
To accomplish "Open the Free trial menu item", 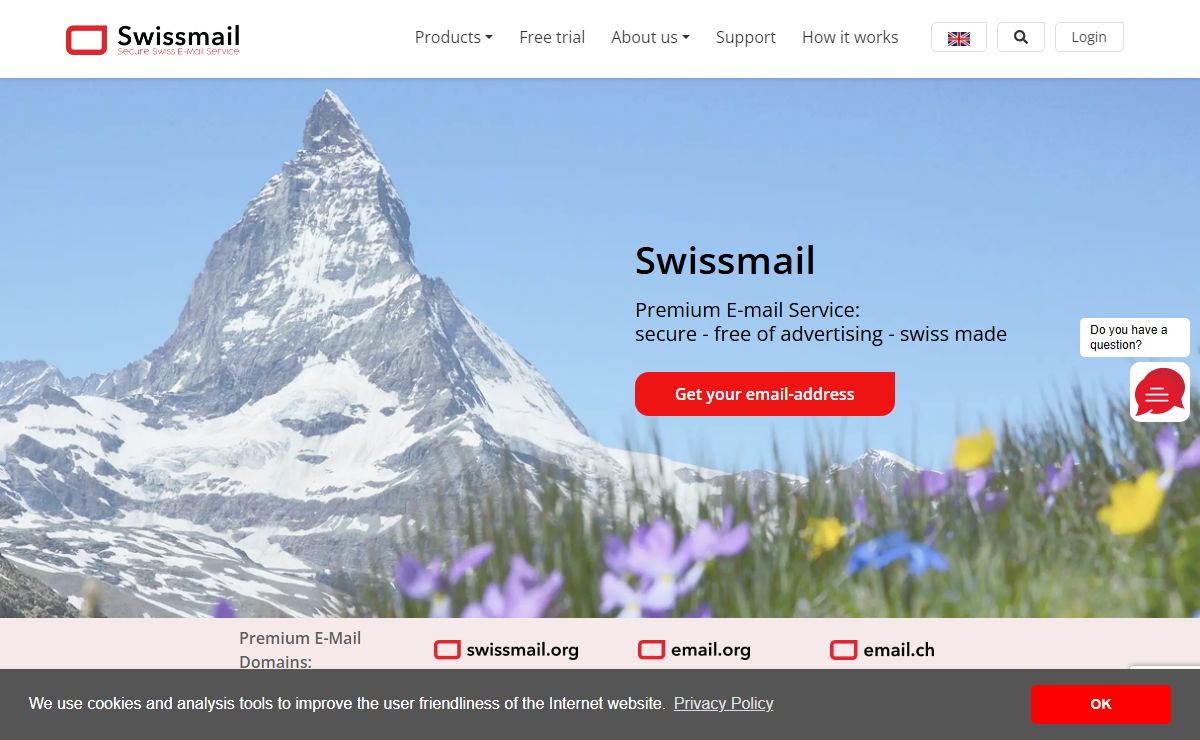I will pos(552,37).
